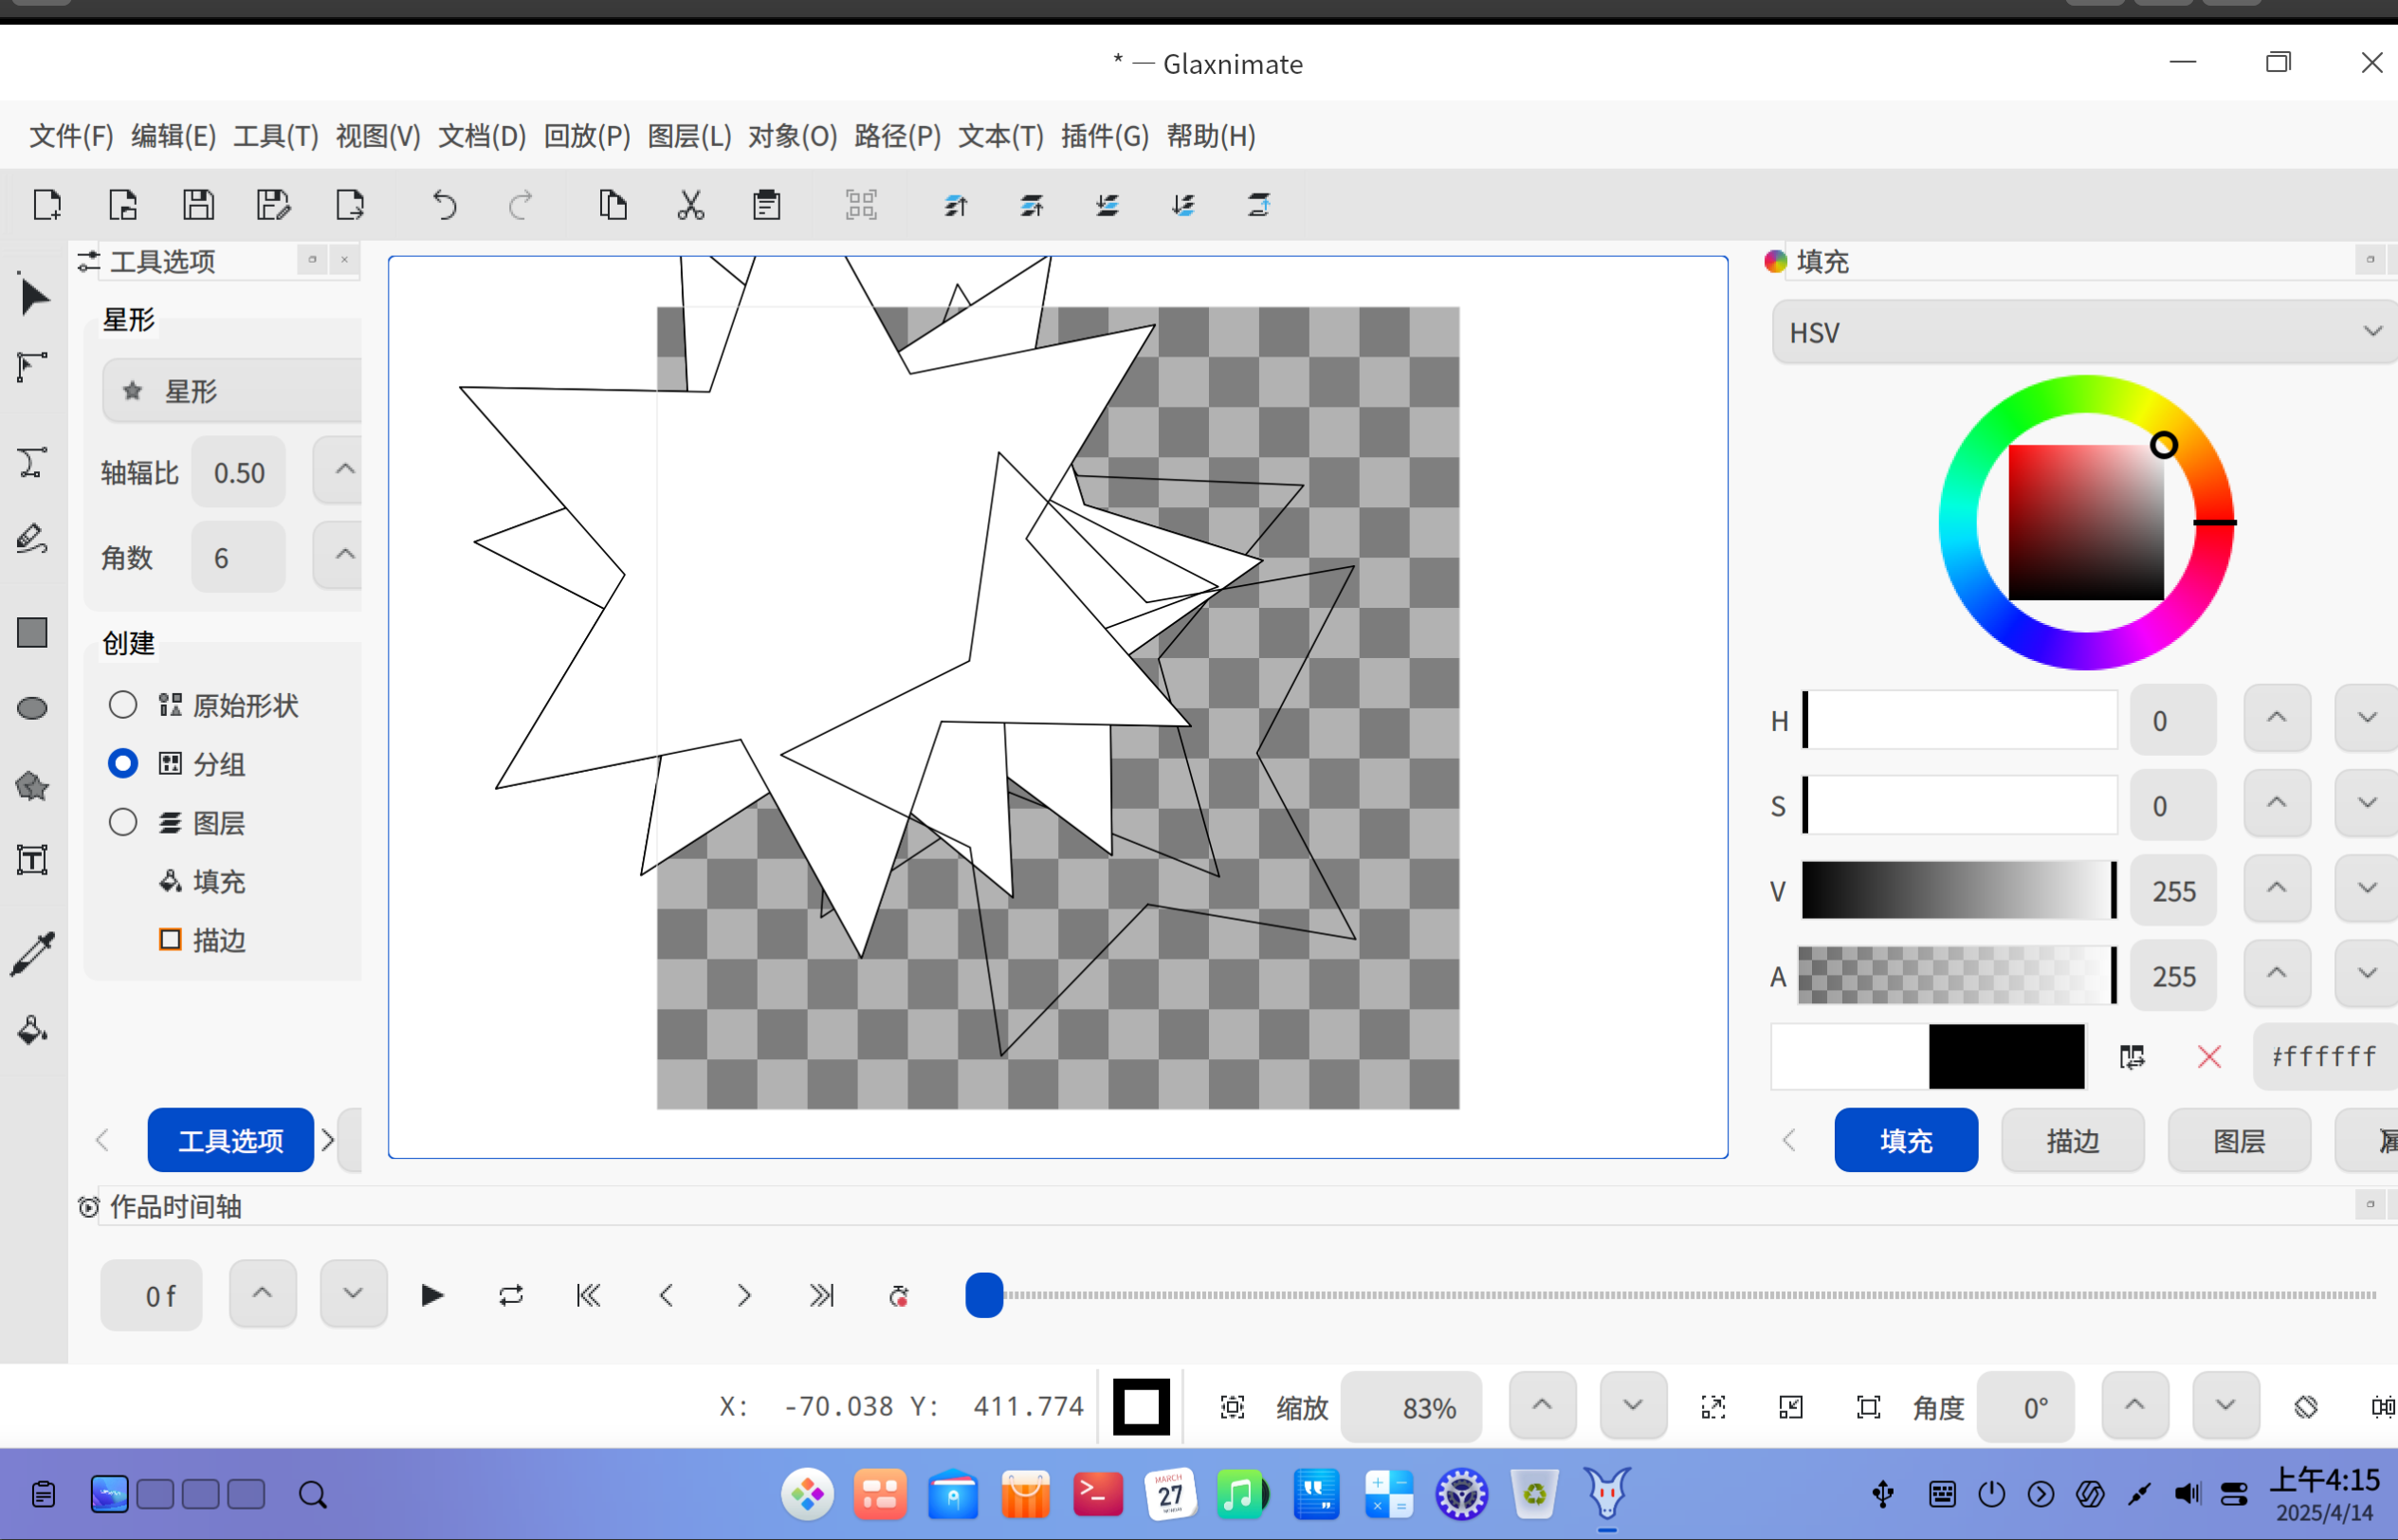Screen dimensions: 2398x1540
Task: Click the cut scissors icon
Action: 690,205
